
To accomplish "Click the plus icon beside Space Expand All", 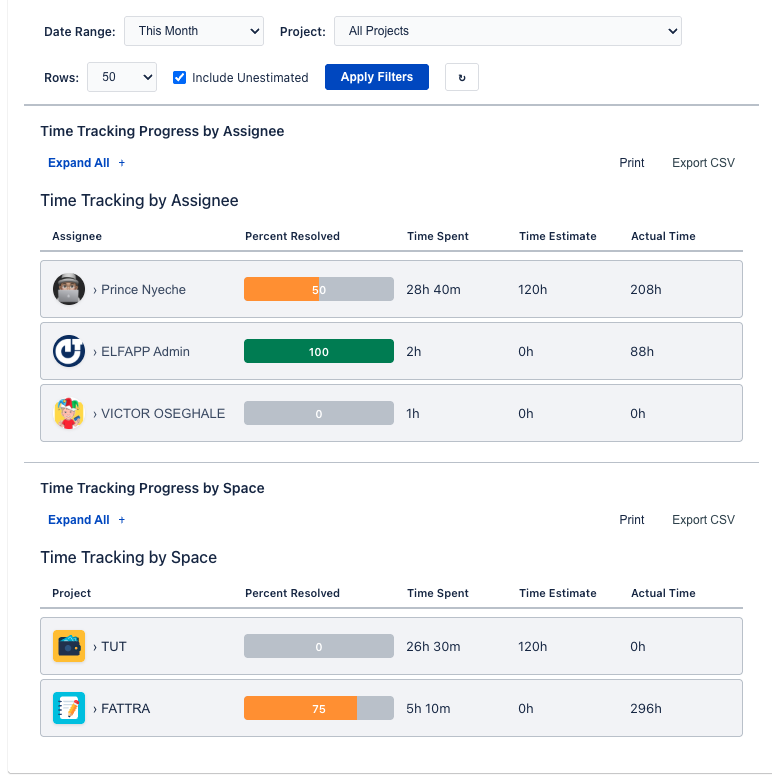I will pos(122,519).
